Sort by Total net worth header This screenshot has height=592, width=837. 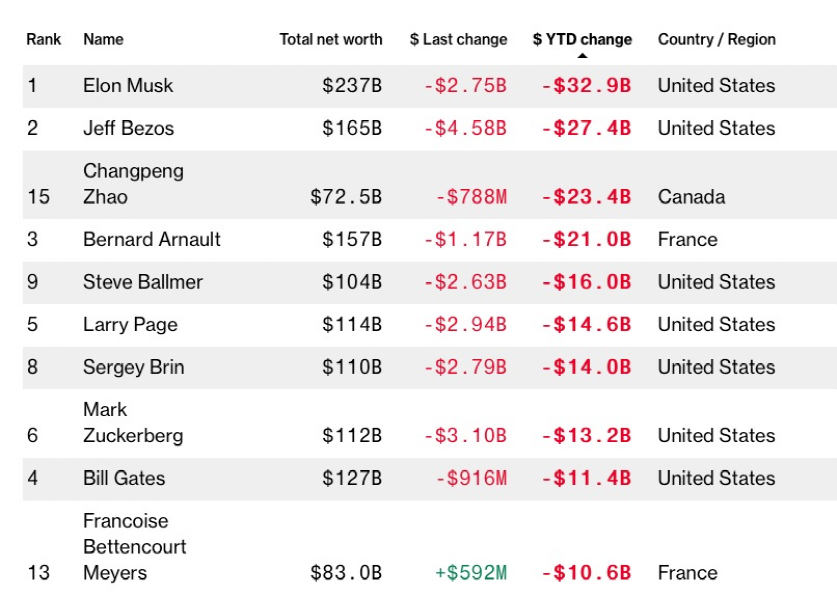(330, 40)
